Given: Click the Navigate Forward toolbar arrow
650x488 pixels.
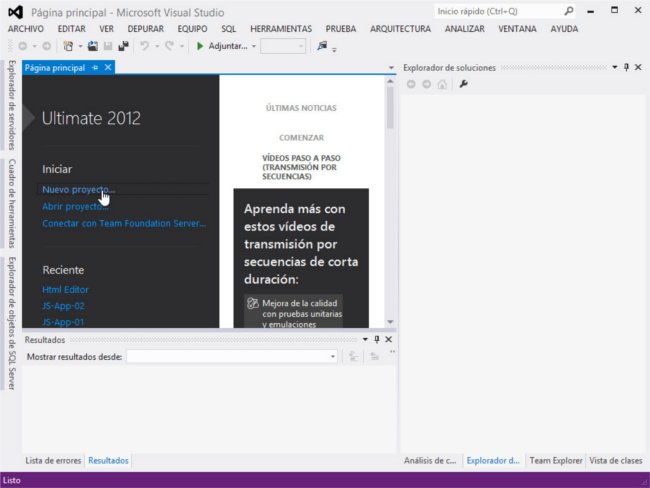Looking at the screenshot, I should tap(47, 46).
